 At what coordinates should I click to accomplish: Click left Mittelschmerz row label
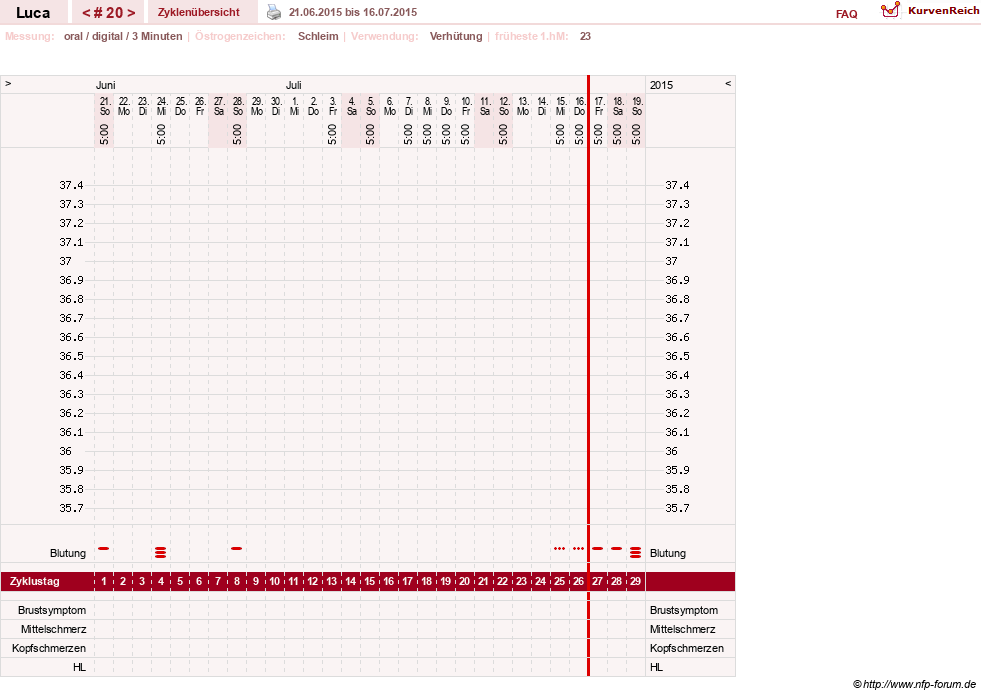tap(53, 629)
